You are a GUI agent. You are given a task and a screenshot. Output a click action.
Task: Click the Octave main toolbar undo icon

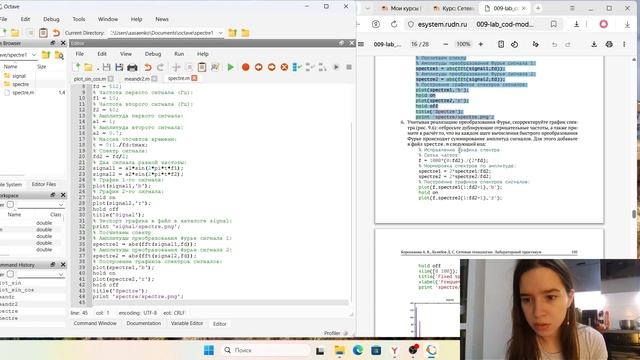pyautogui.click(x=56, y=33)
